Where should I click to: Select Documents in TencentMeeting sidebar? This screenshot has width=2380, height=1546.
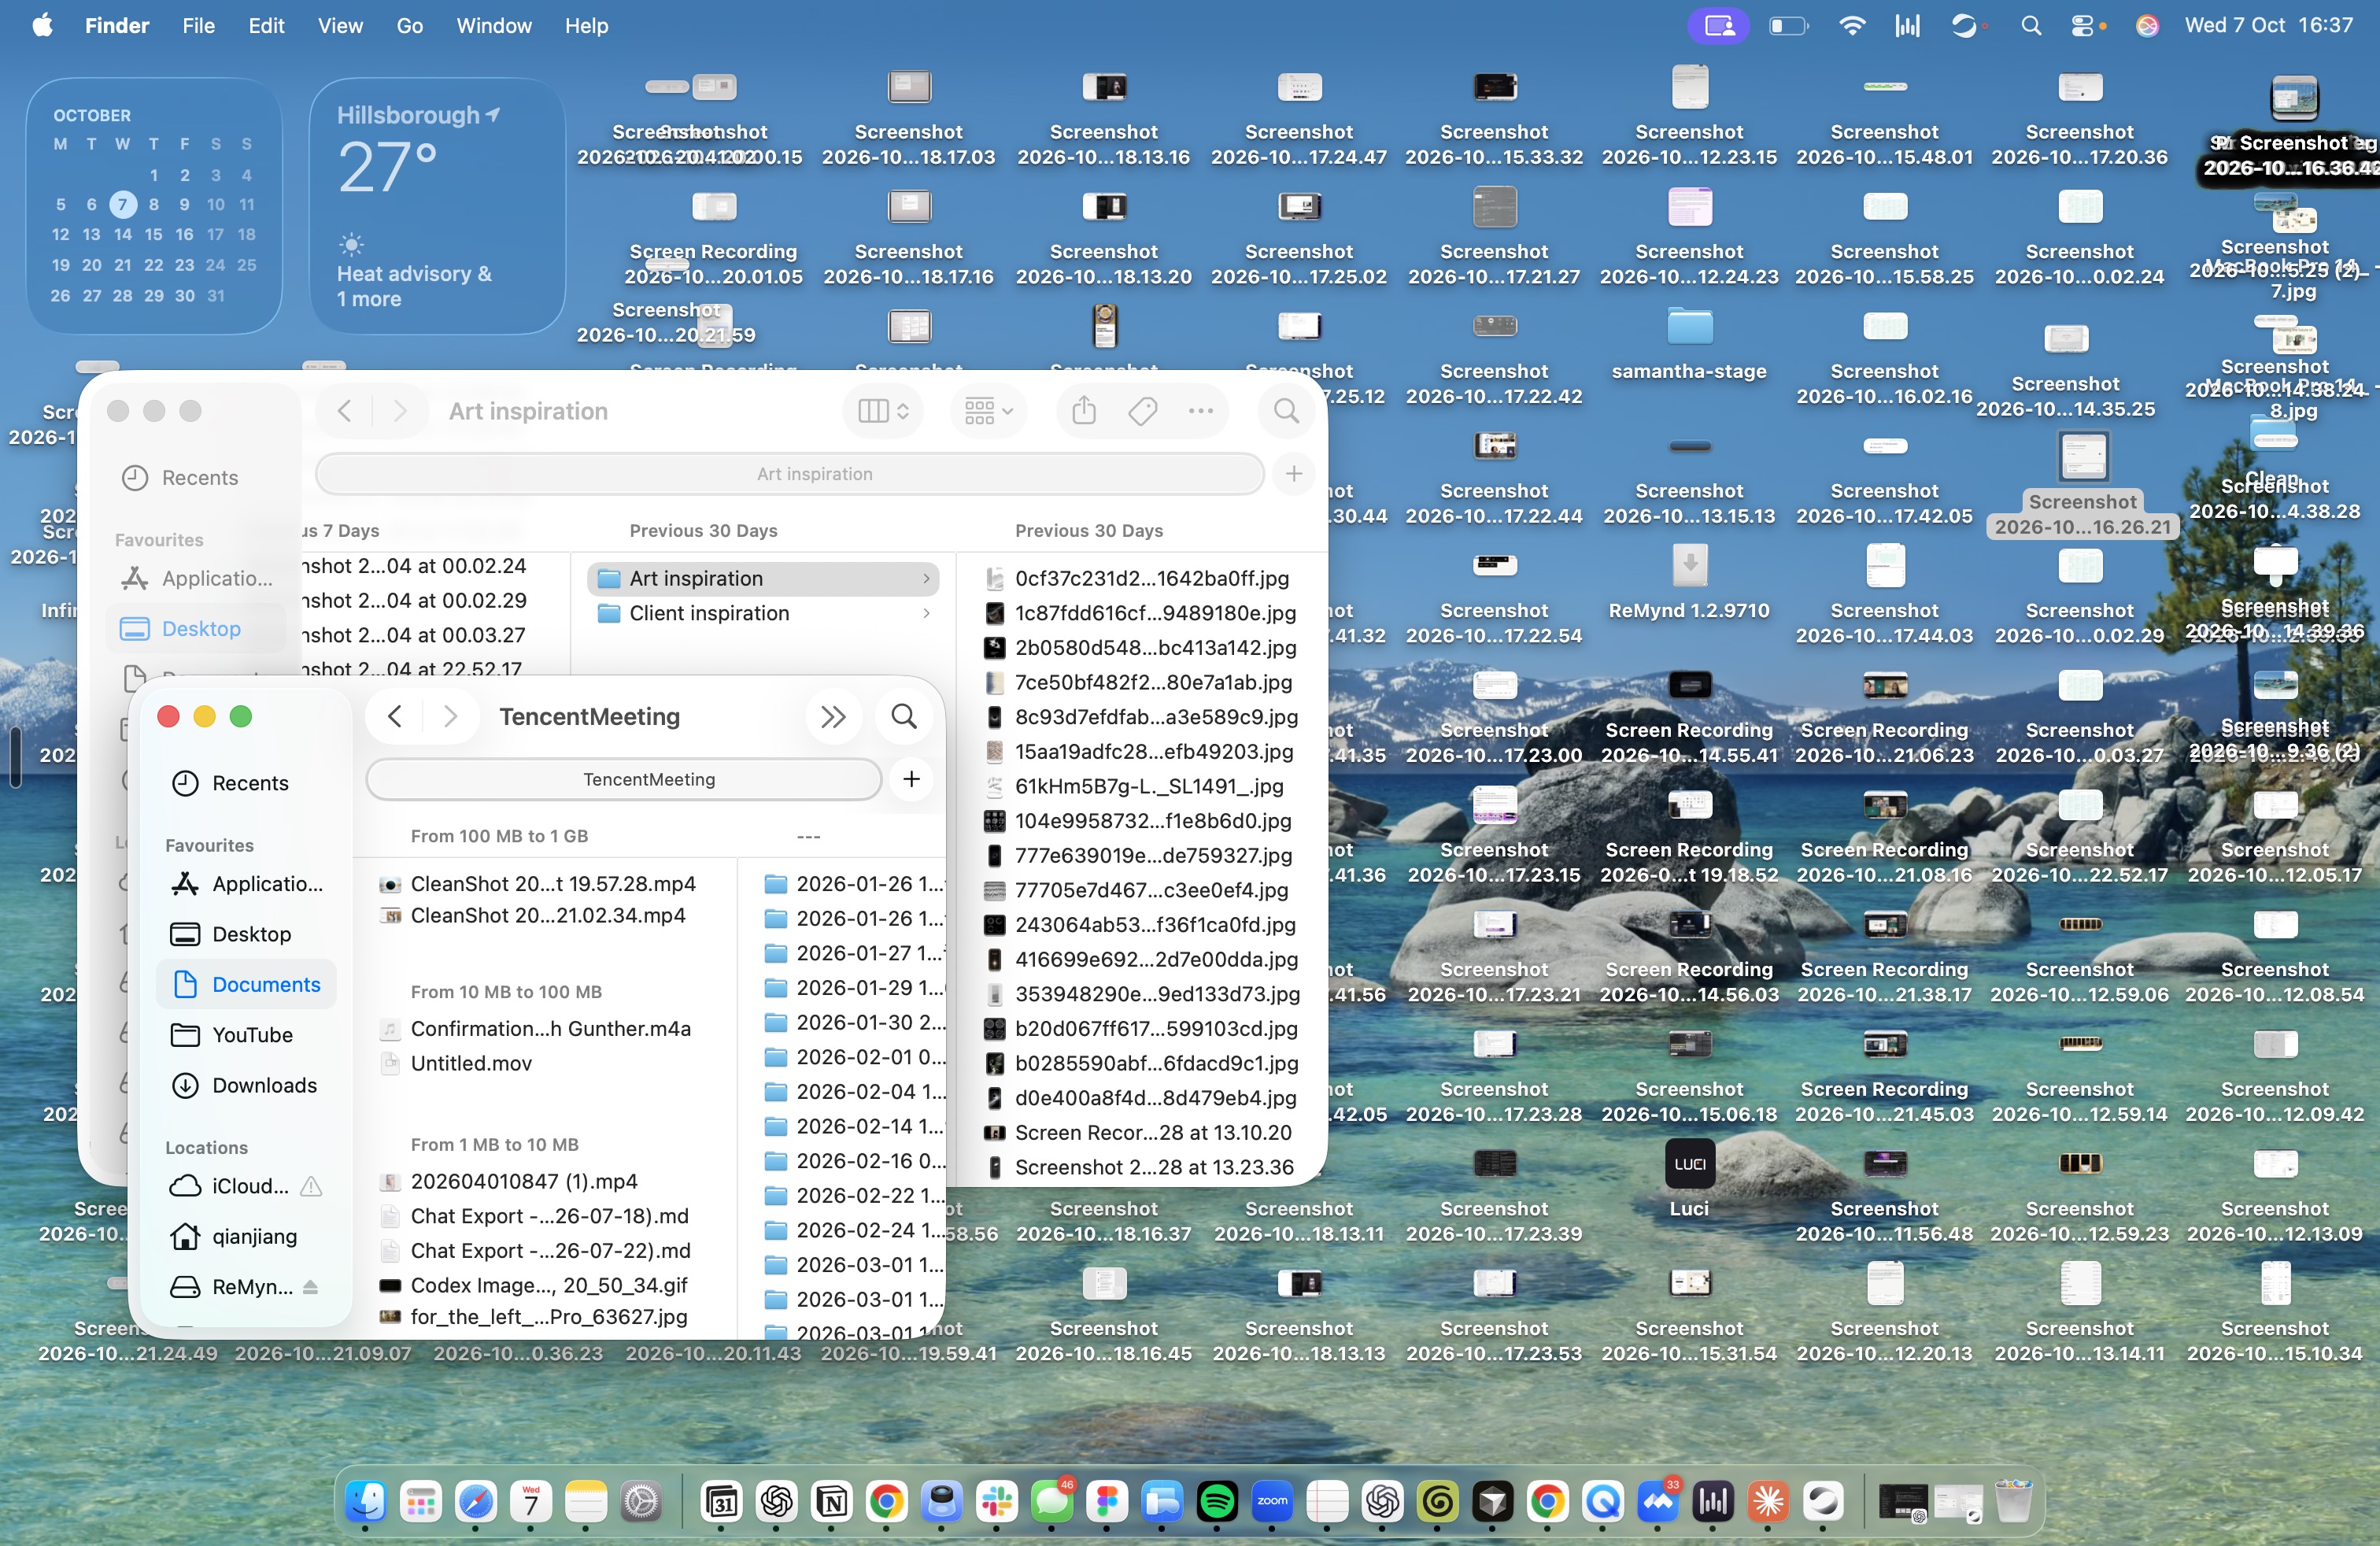pos(246,984)
